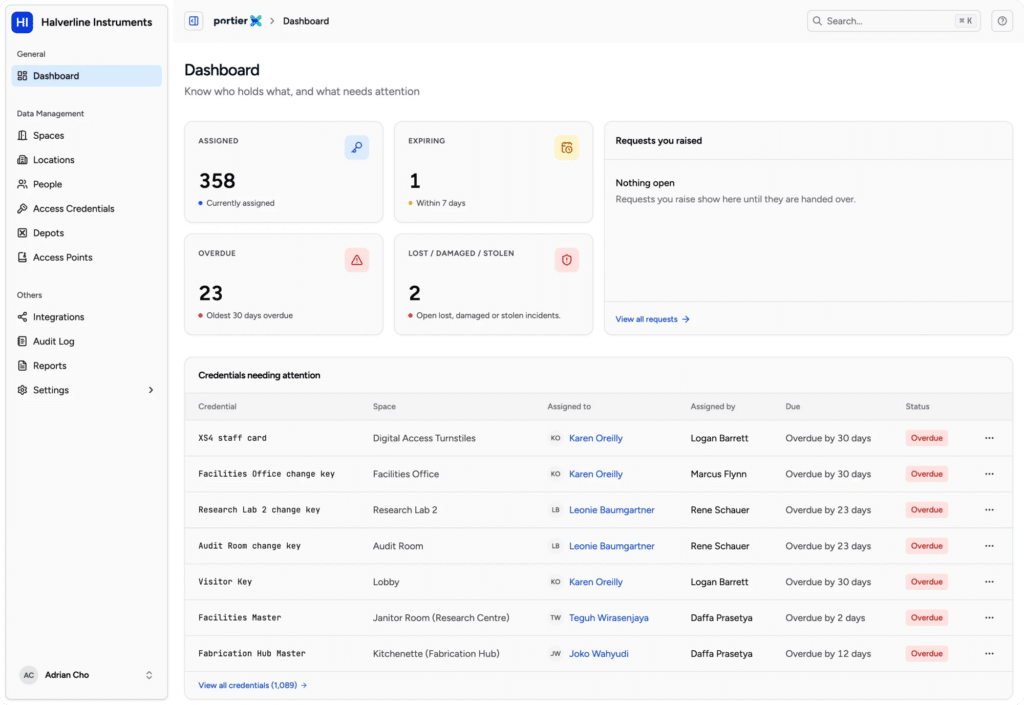Click the warning triangle on Overdue card
Screen dimensions: 1024x705
coord(357,260)
